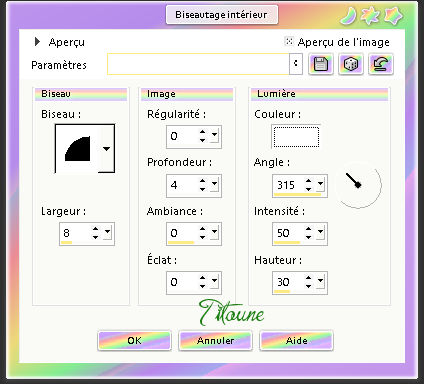This screenshot has height=384, width=424.
Task: Open the Hauteur slider dropdown
Action: coord(320,281)
